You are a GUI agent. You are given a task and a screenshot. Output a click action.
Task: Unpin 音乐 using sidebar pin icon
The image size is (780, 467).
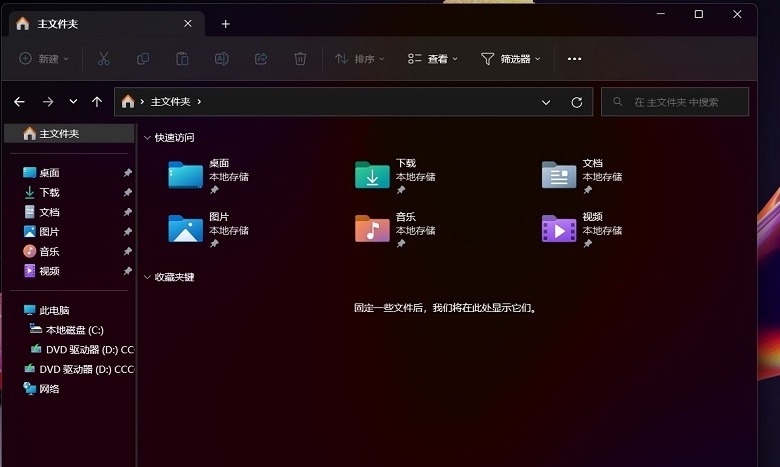pyautogui.click(x=127, y=251)
